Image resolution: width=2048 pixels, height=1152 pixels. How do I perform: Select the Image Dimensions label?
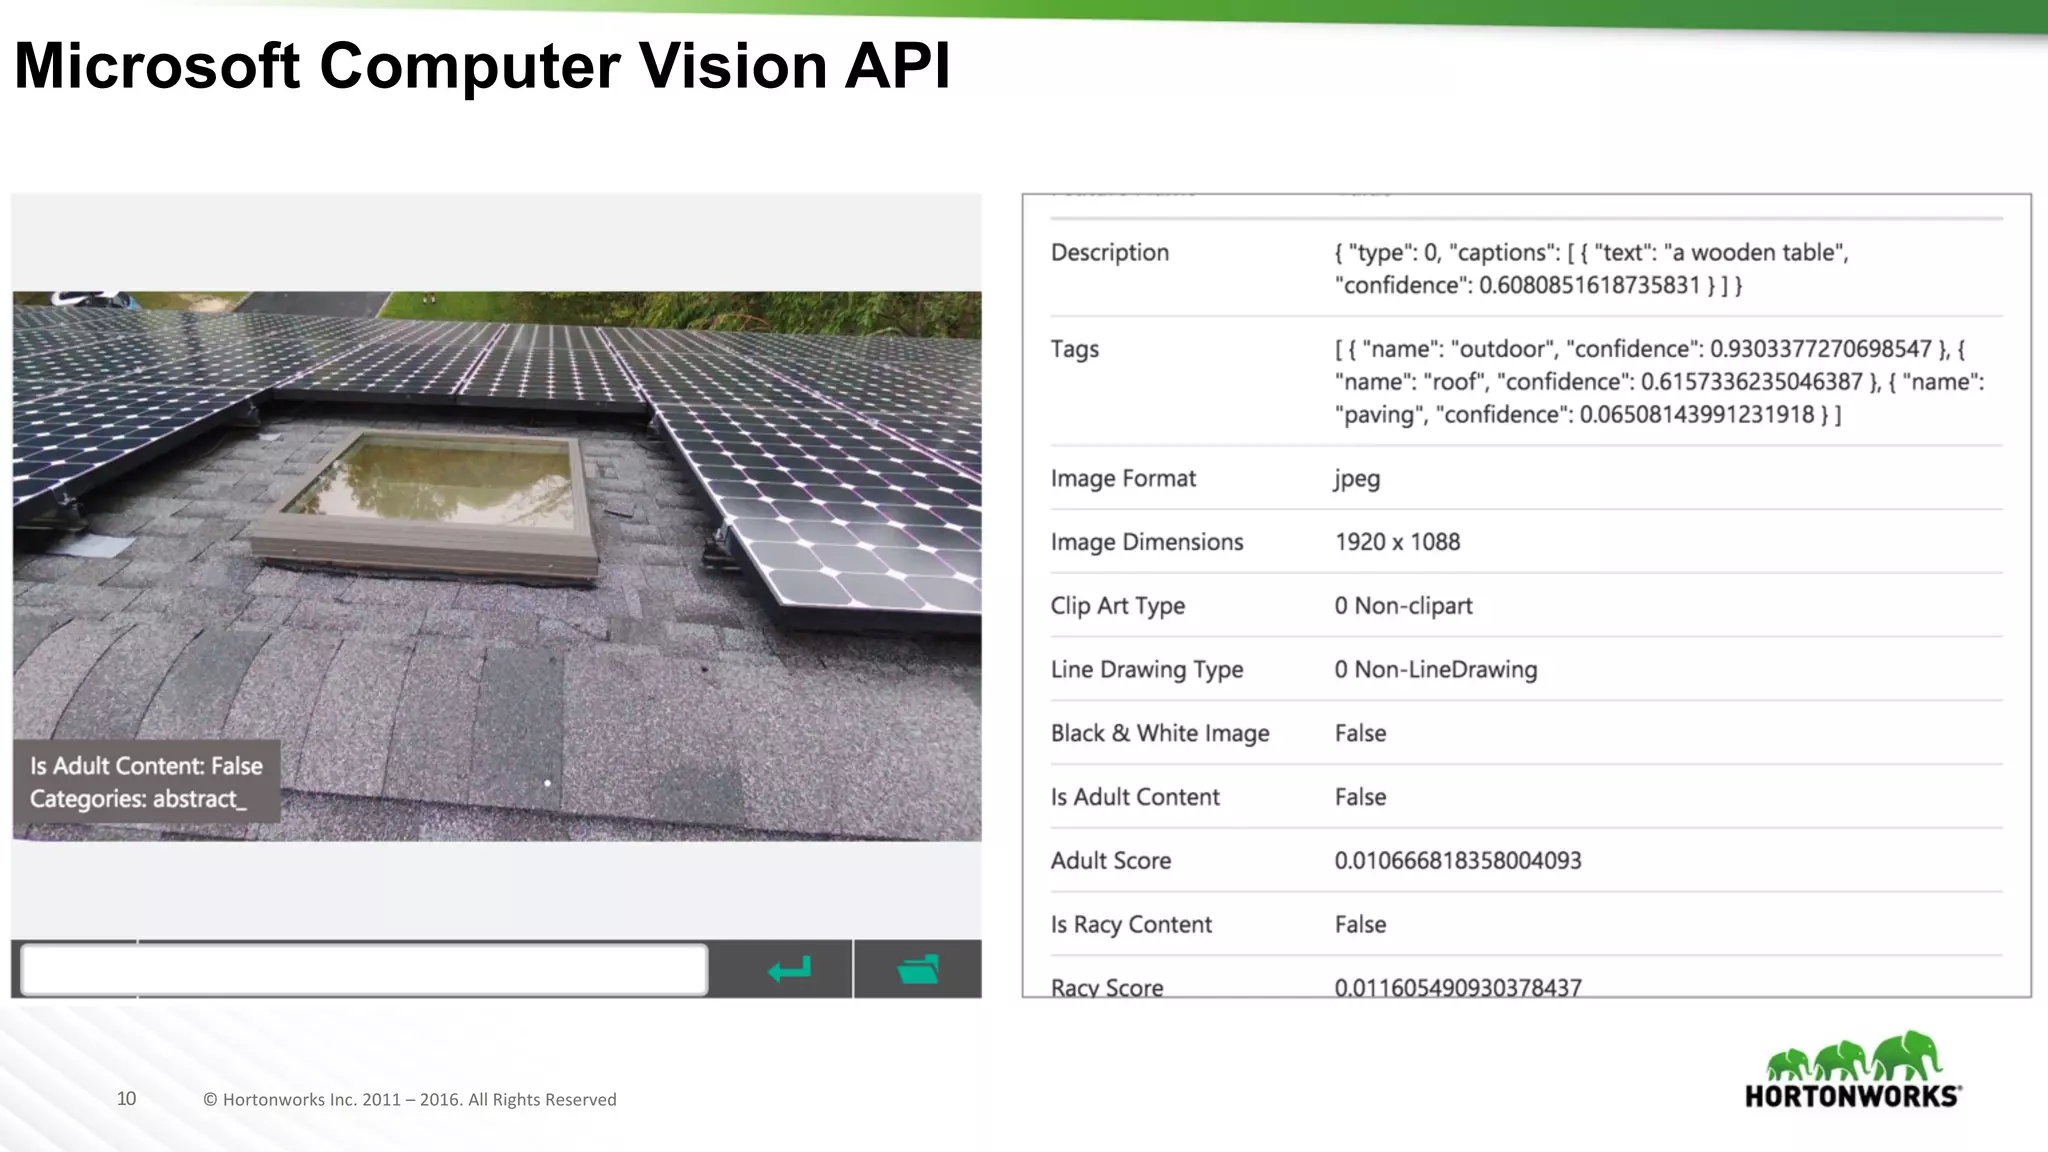coord(1146,542)
